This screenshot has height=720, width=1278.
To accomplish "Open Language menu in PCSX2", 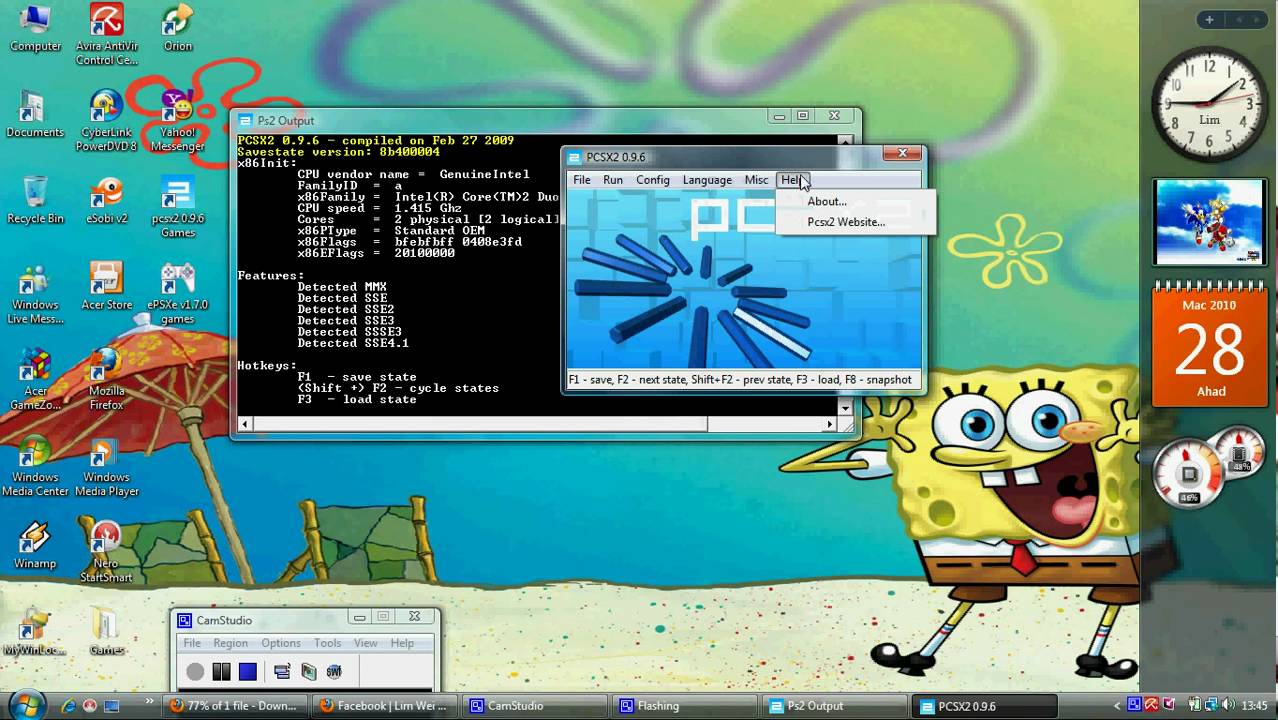I will click(x=707, y=180).
